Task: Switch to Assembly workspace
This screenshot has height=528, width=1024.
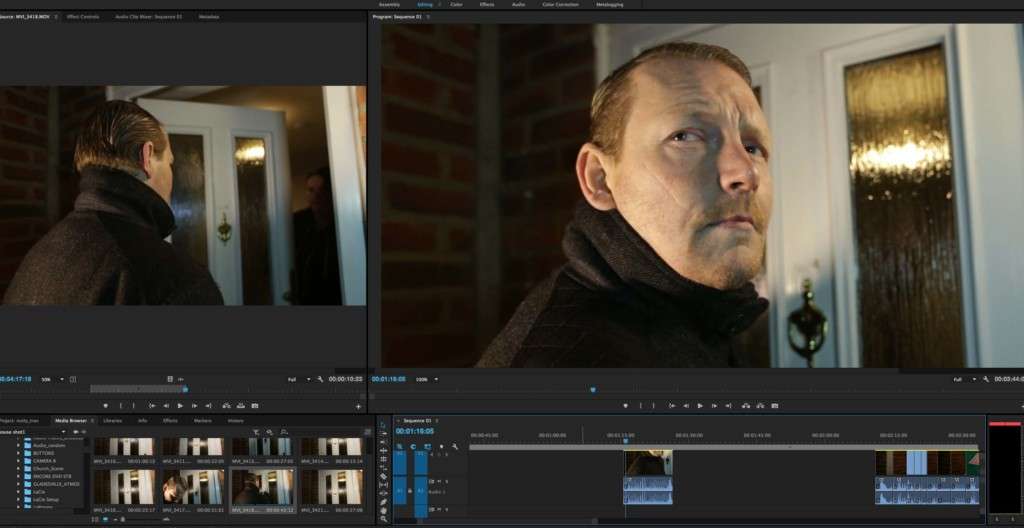Action: [389, 5]
